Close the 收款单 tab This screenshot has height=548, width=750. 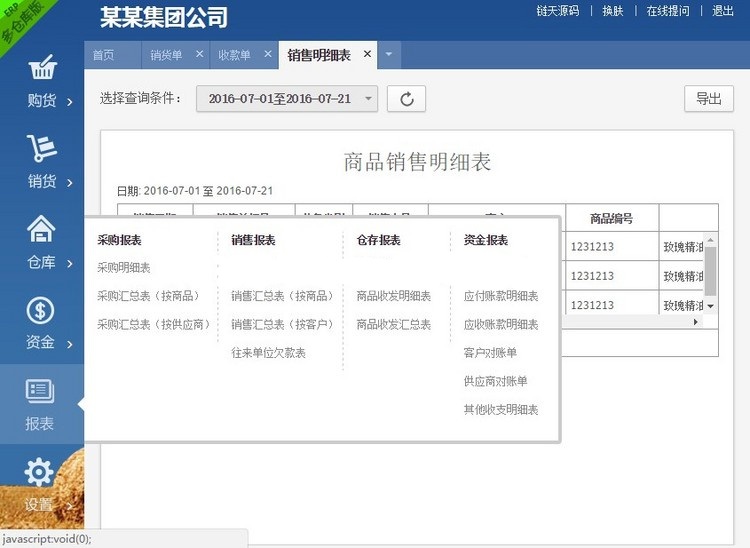pos(268,55)
